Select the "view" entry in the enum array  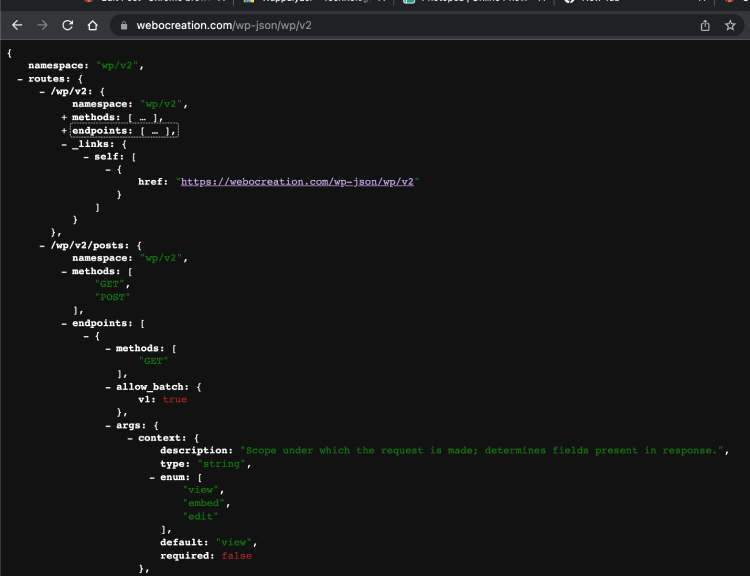[200, 490]
